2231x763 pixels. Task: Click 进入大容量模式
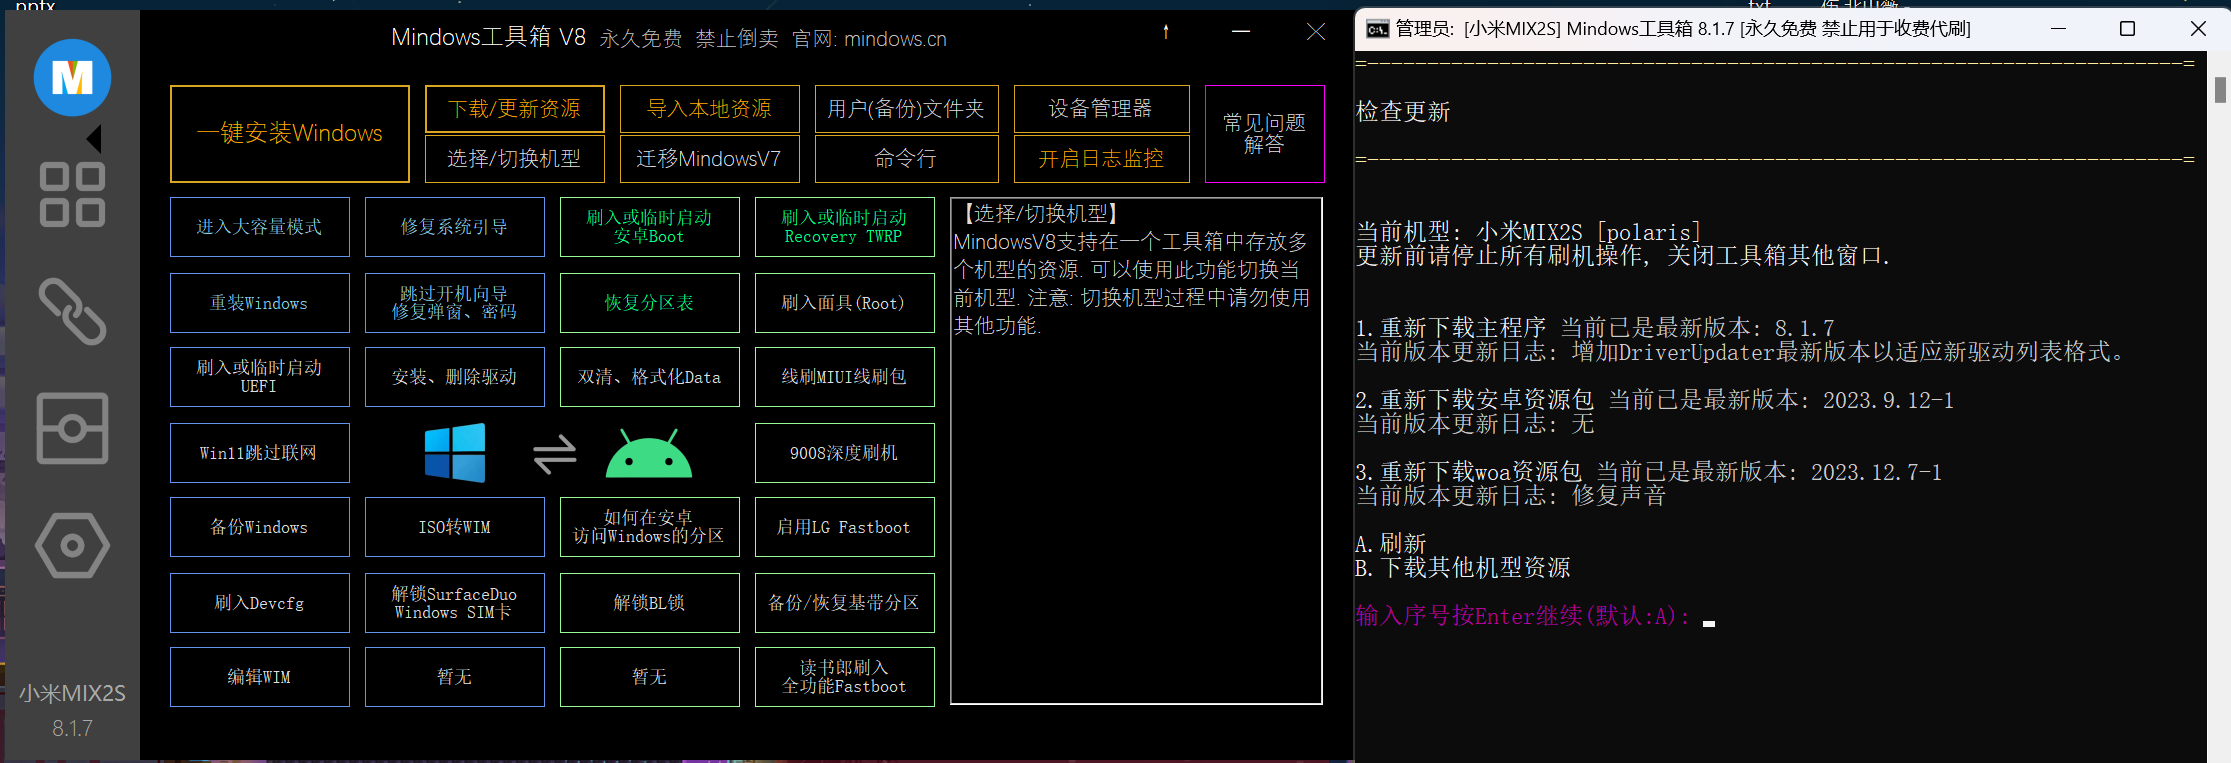(x=260, y=227)
